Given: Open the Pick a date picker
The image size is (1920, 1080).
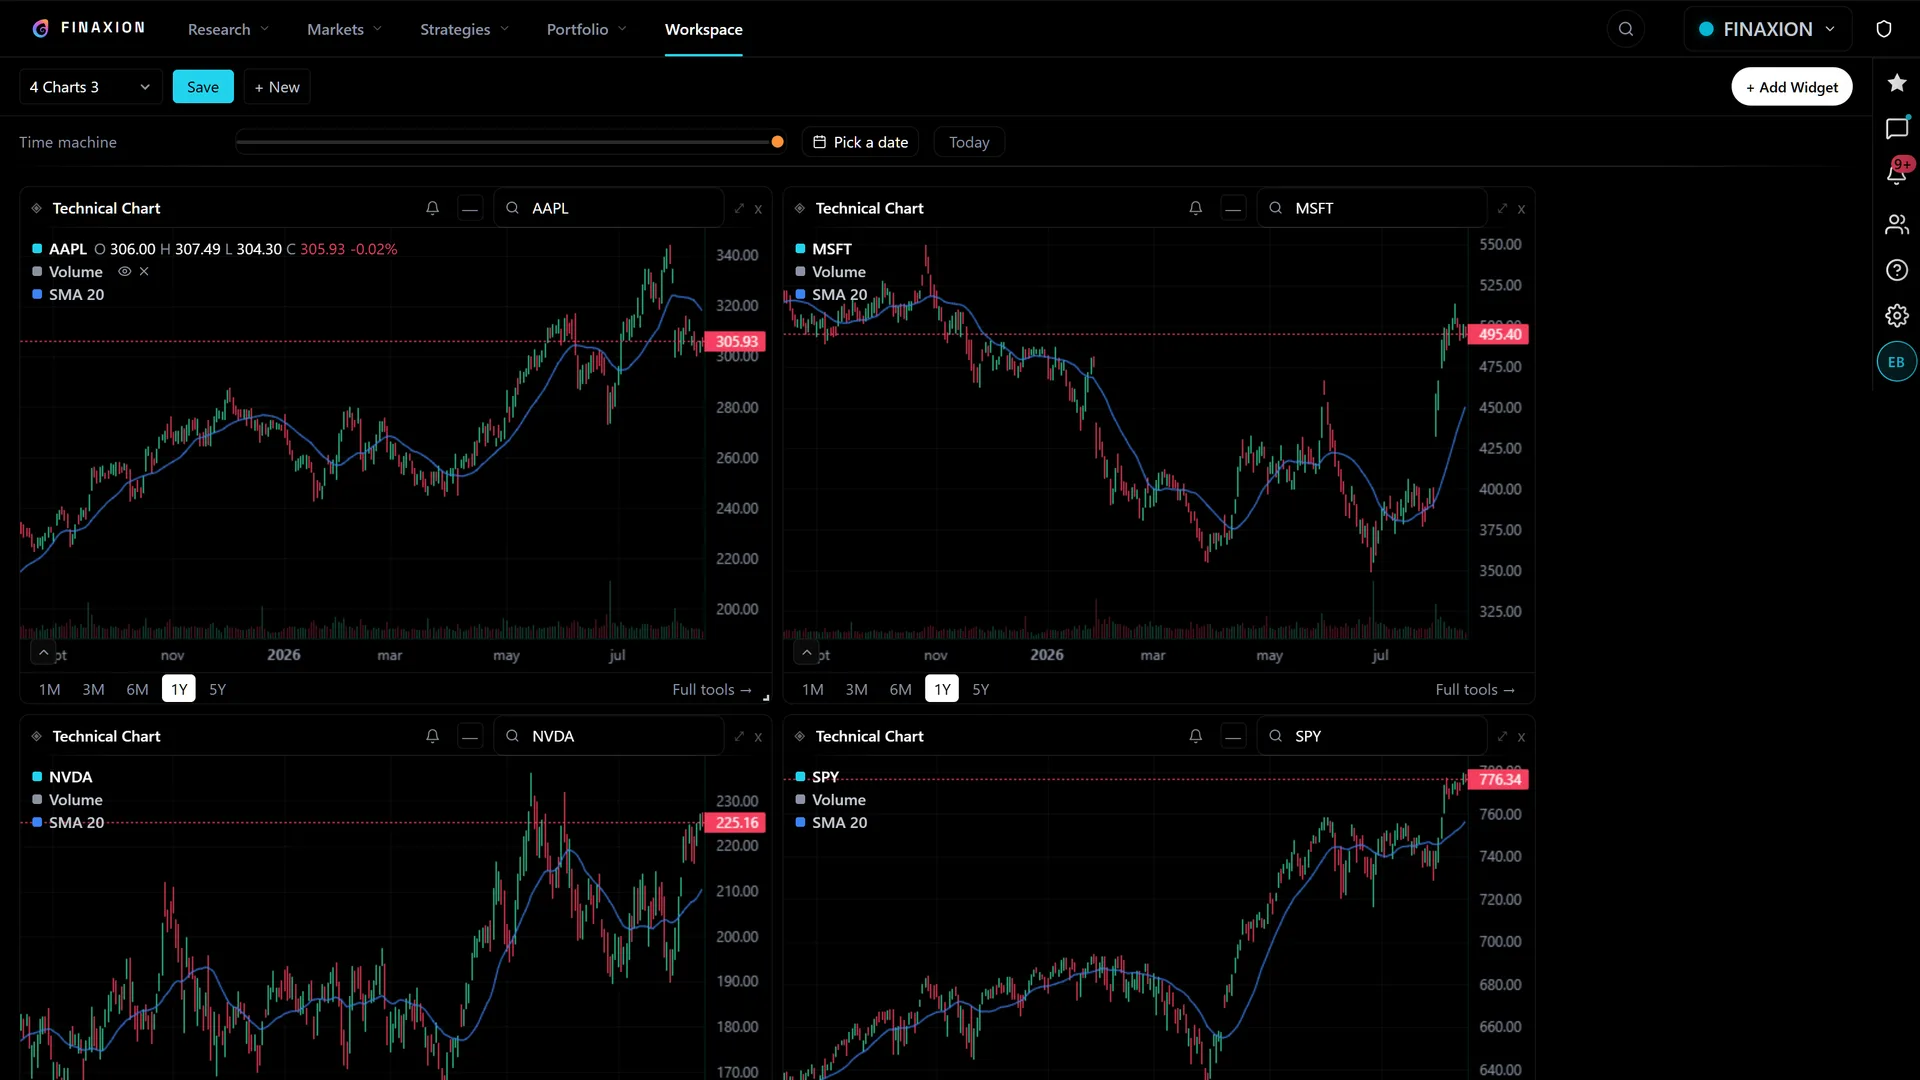Looking at the screenshot, I should pos(860,142).
